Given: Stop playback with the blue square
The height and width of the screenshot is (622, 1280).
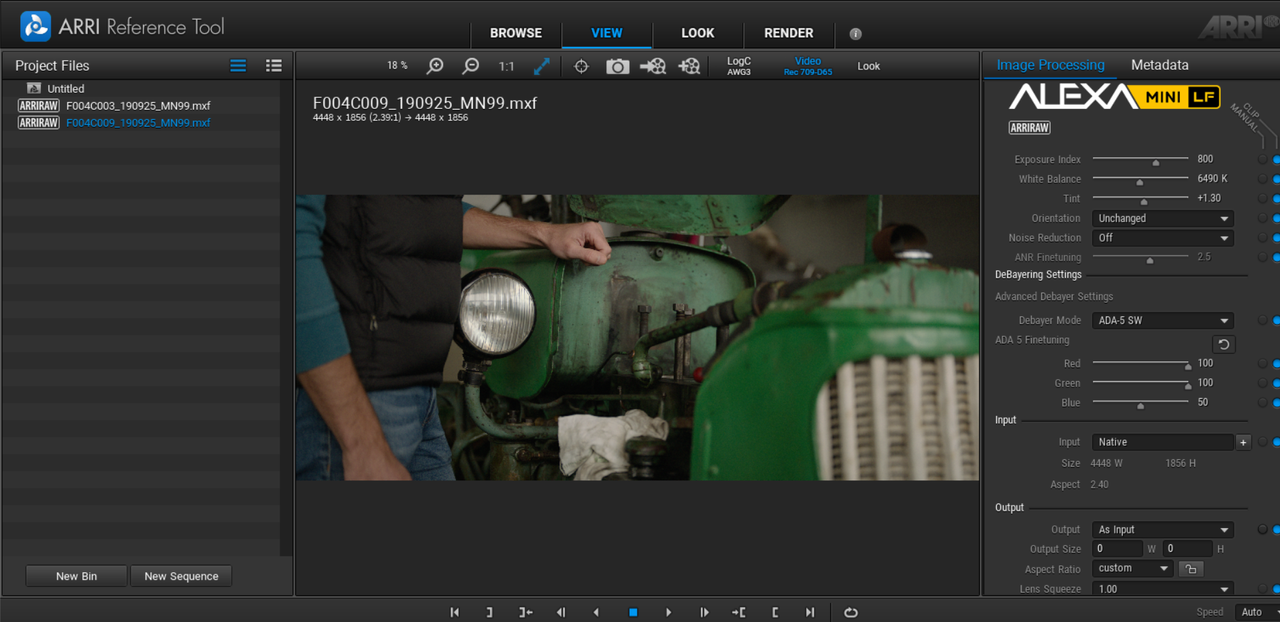Looking at the screenshot, I should point(633,612).
